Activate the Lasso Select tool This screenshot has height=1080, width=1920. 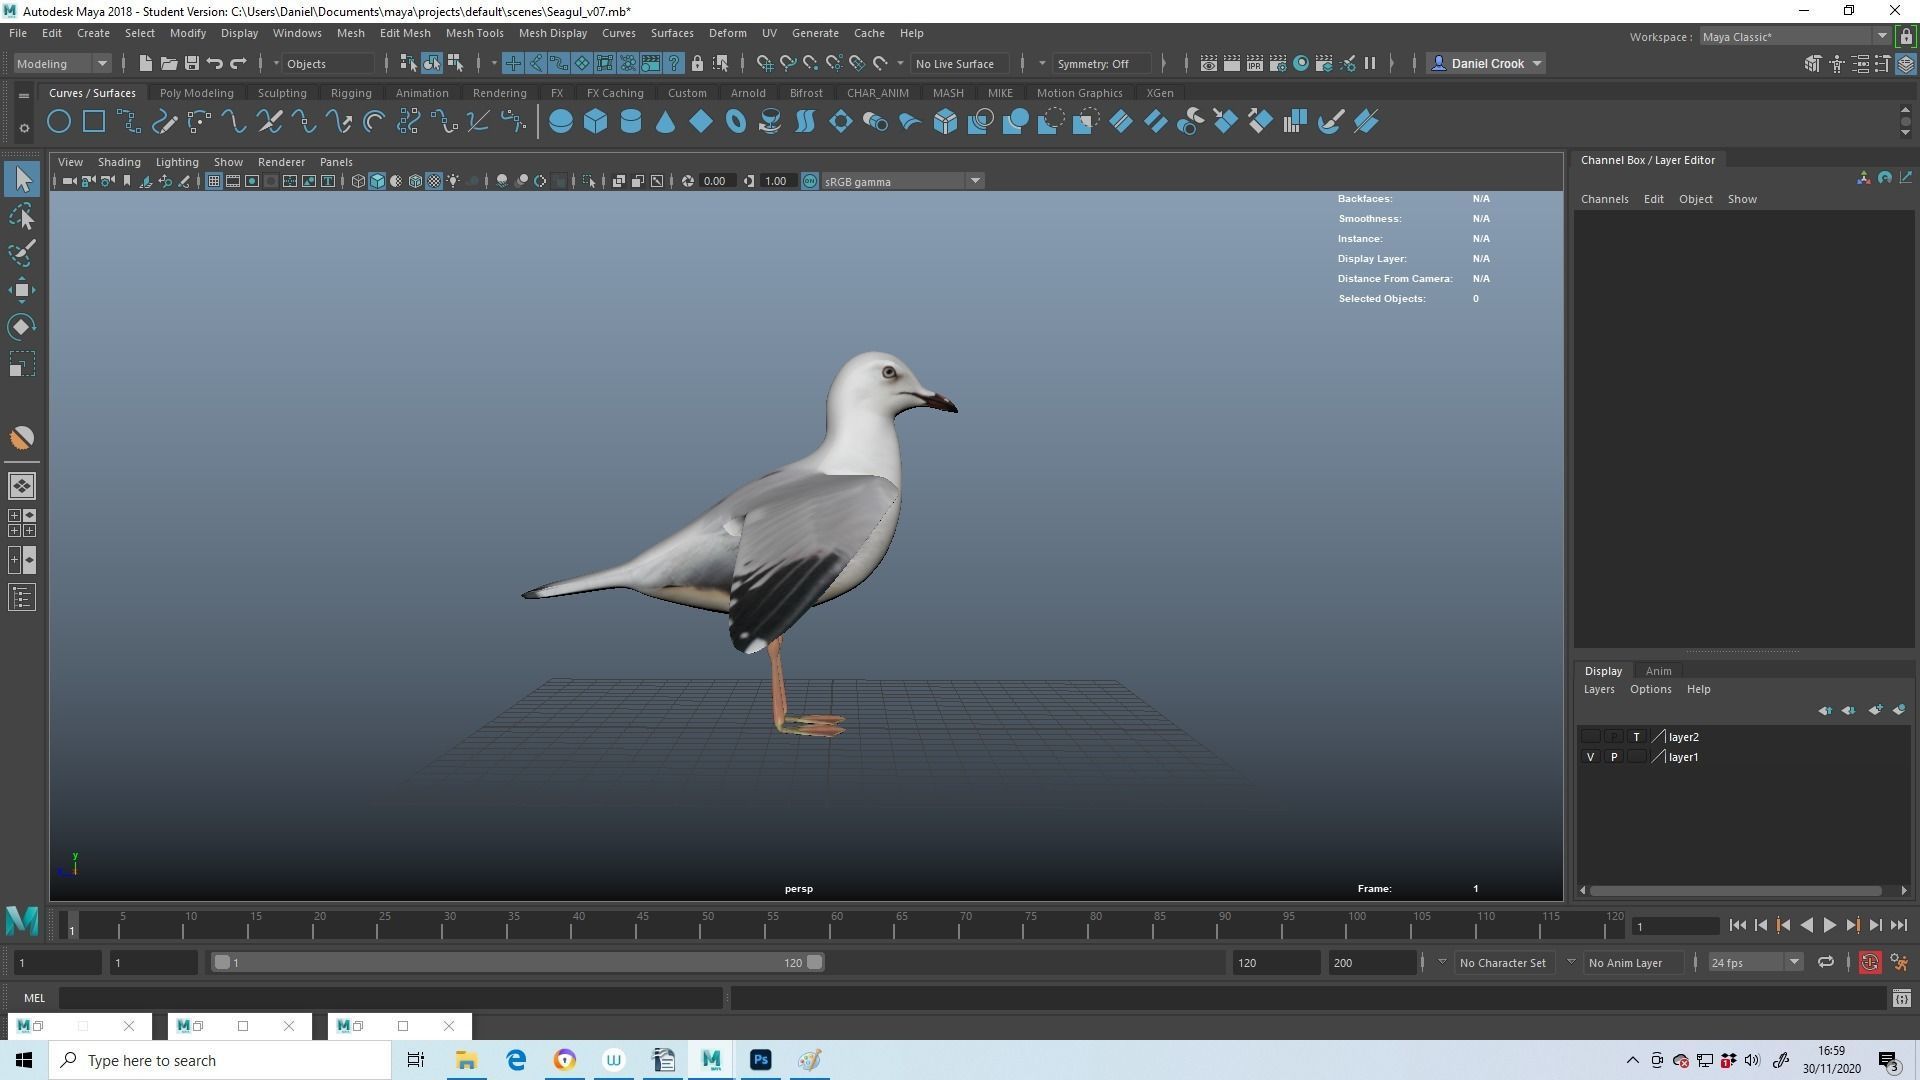click(22, 217)
